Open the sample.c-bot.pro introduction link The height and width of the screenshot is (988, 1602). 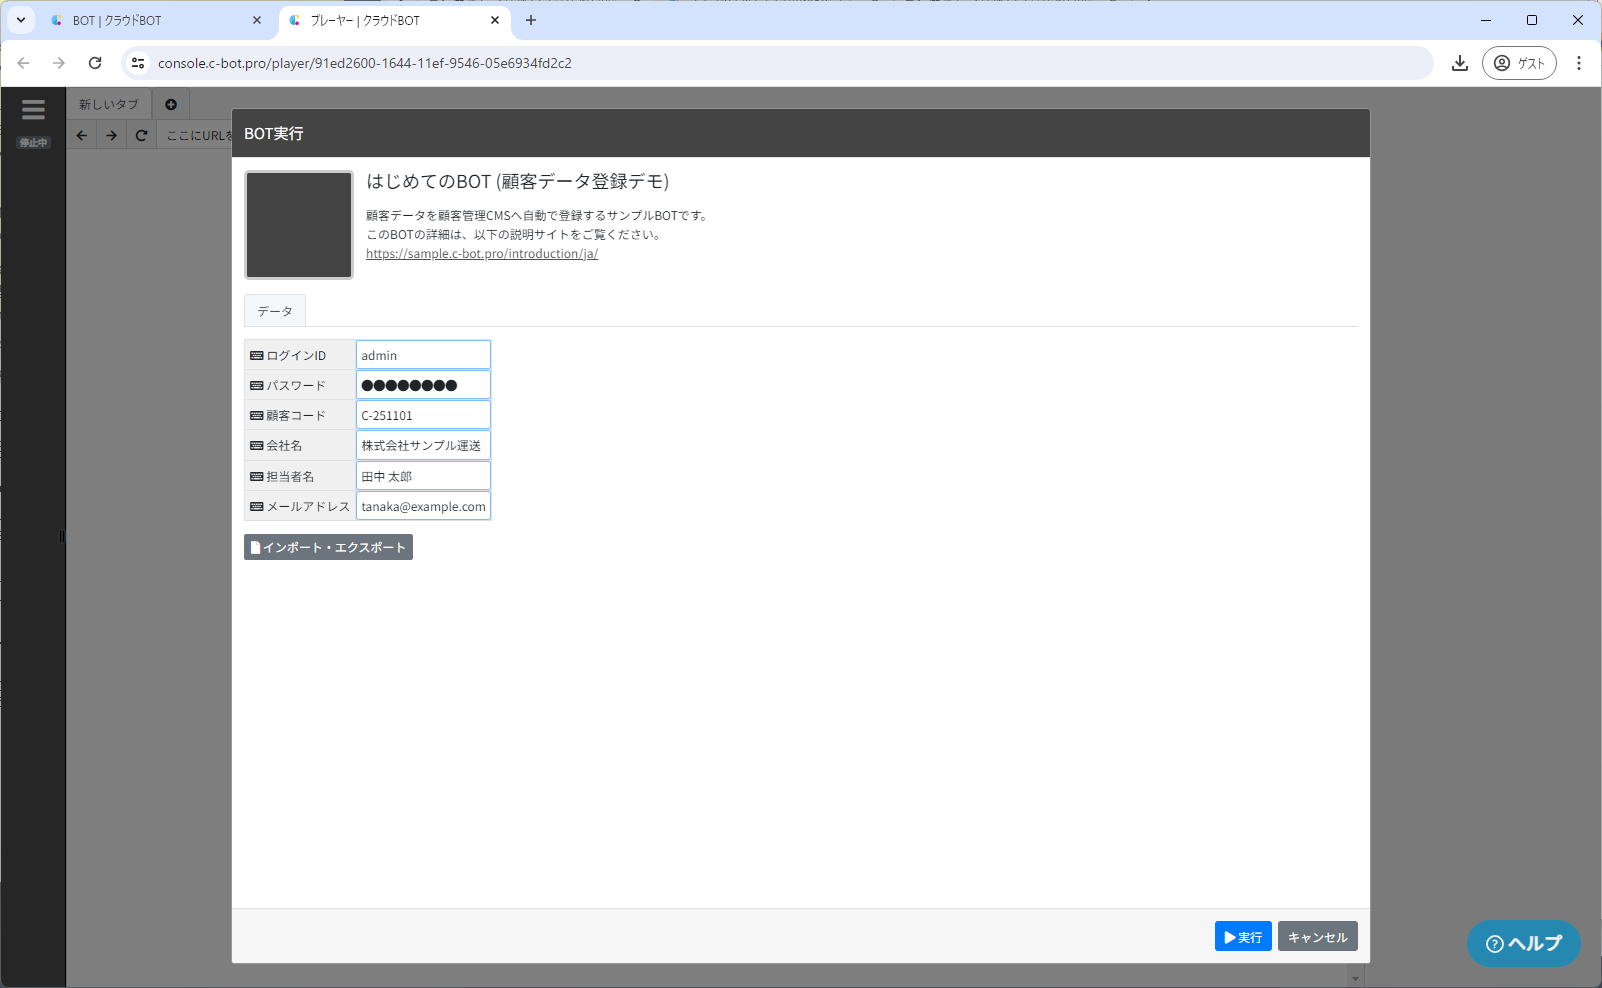click(x=481, y=254)
